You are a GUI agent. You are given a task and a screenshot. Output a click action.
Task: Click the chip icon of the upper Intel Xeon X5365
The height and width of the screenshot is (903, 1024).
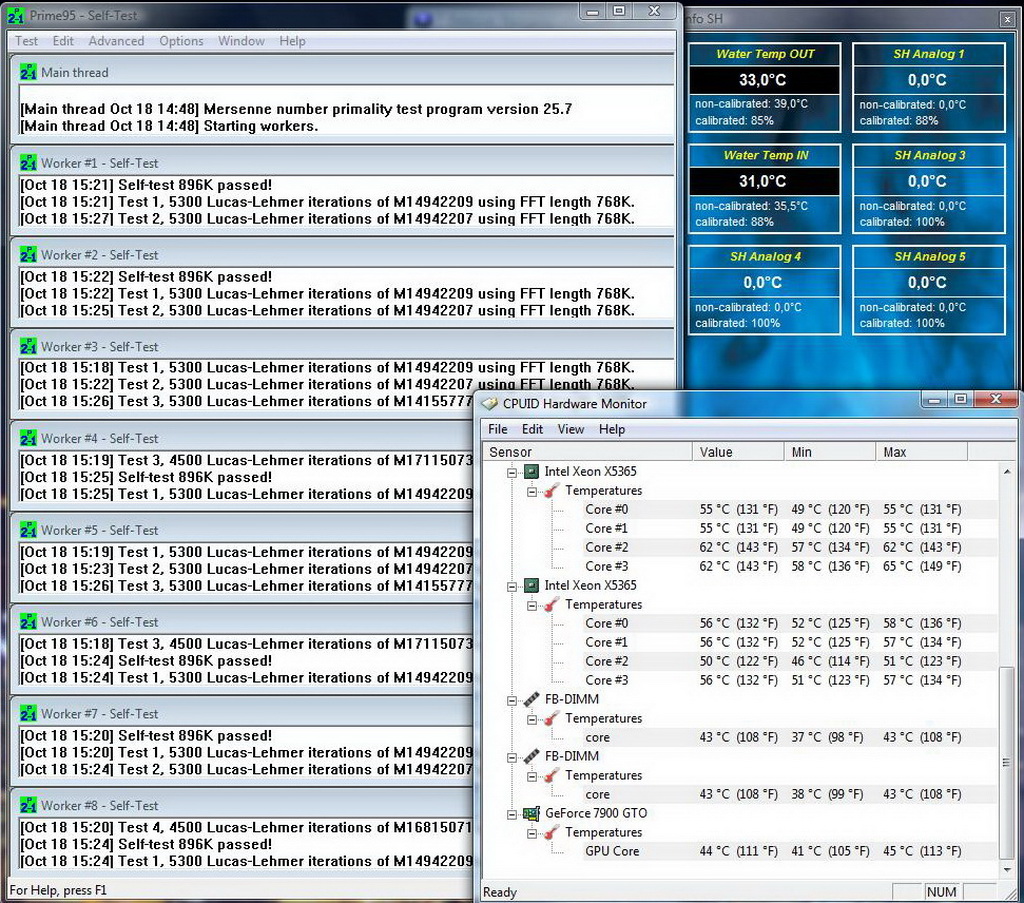[531, 471]
